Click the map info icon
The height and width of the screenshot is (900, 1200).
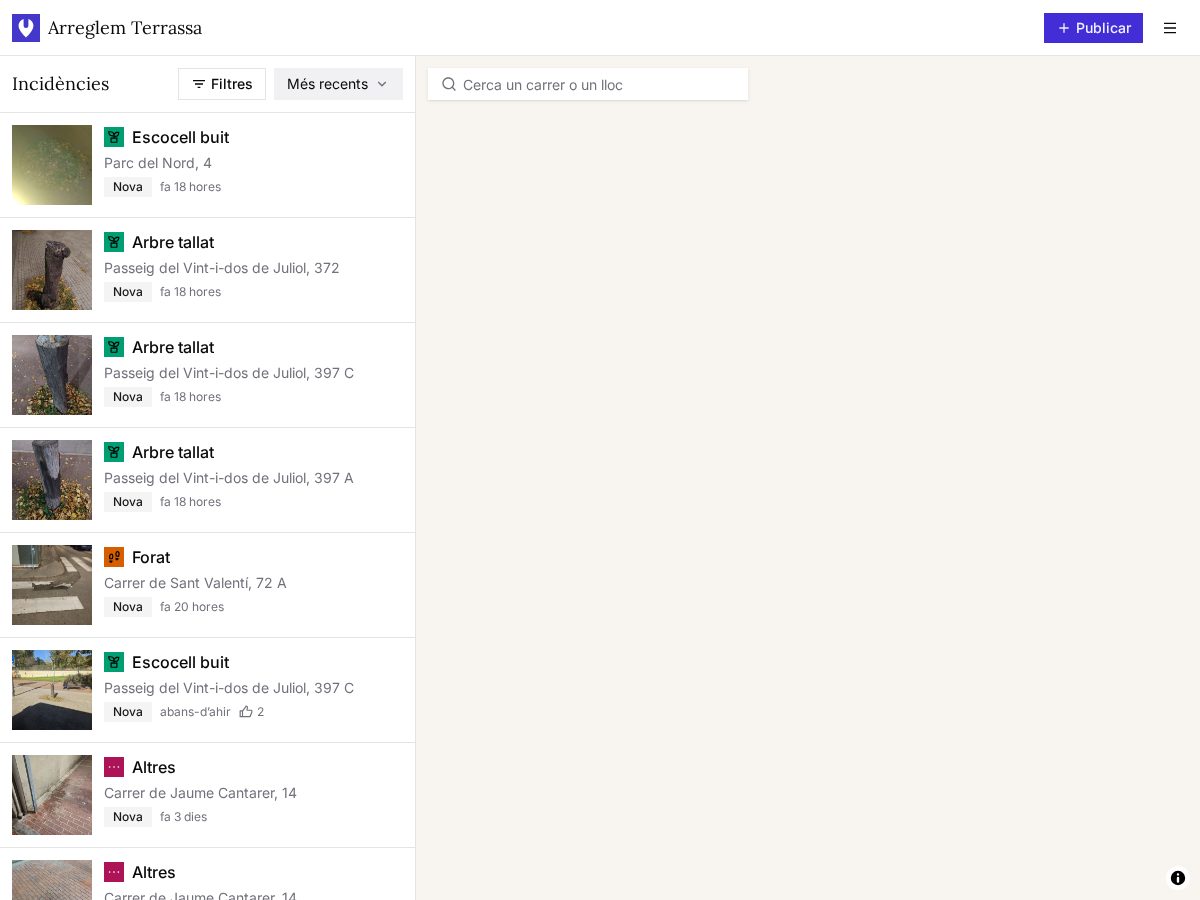tap(1178, 878)
